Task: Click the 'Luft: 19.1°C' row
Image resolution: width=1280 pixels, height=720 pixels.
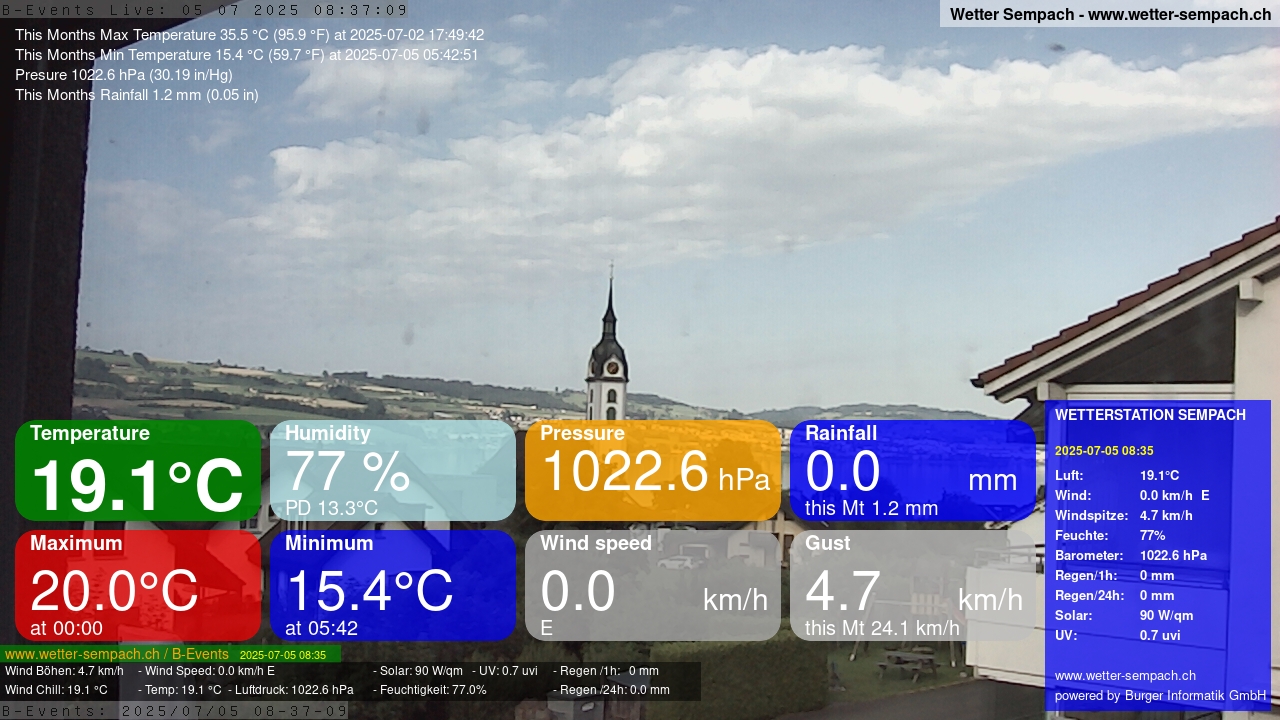Action: (x=1117, y=476)
